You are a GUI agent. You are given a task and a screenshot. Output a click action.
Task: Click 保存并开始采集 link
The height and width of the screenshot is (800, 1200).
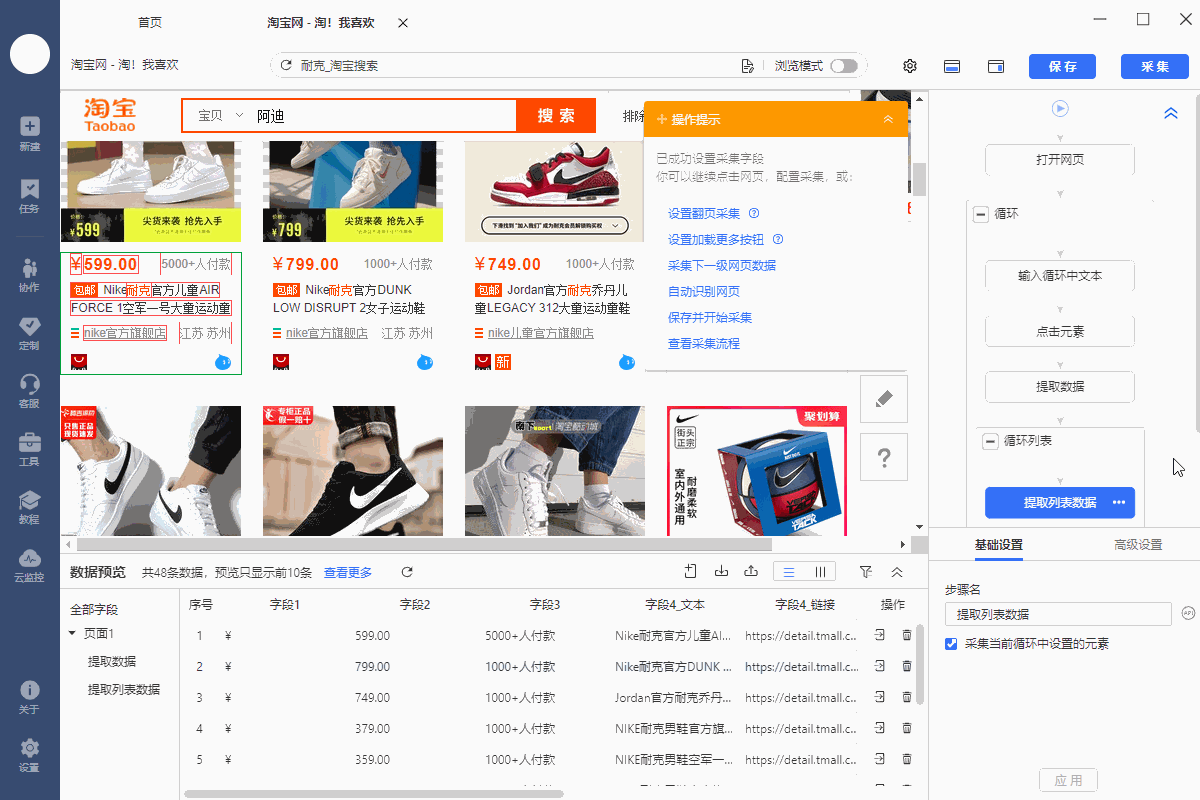710,317
